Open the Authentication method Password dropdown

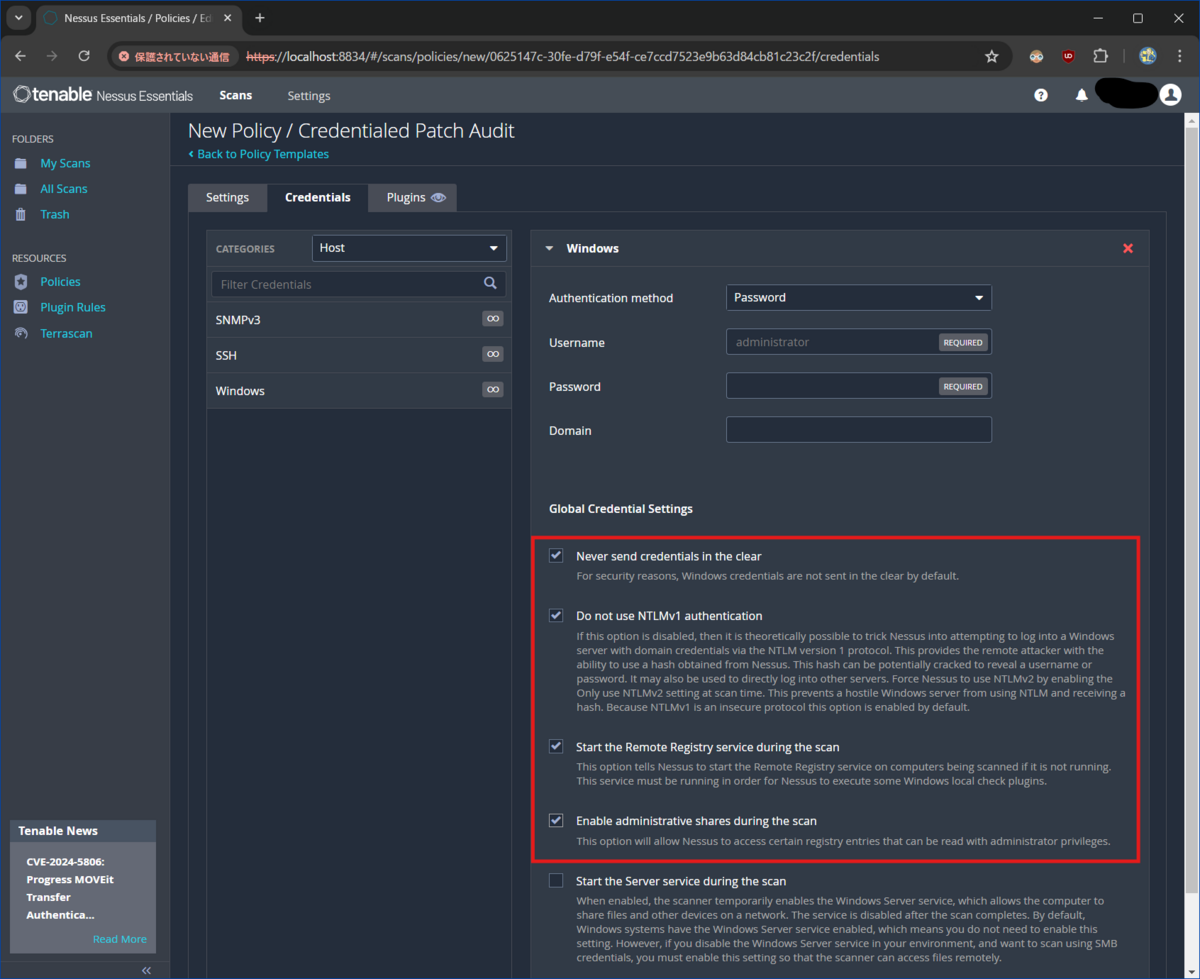coord(859,297)
